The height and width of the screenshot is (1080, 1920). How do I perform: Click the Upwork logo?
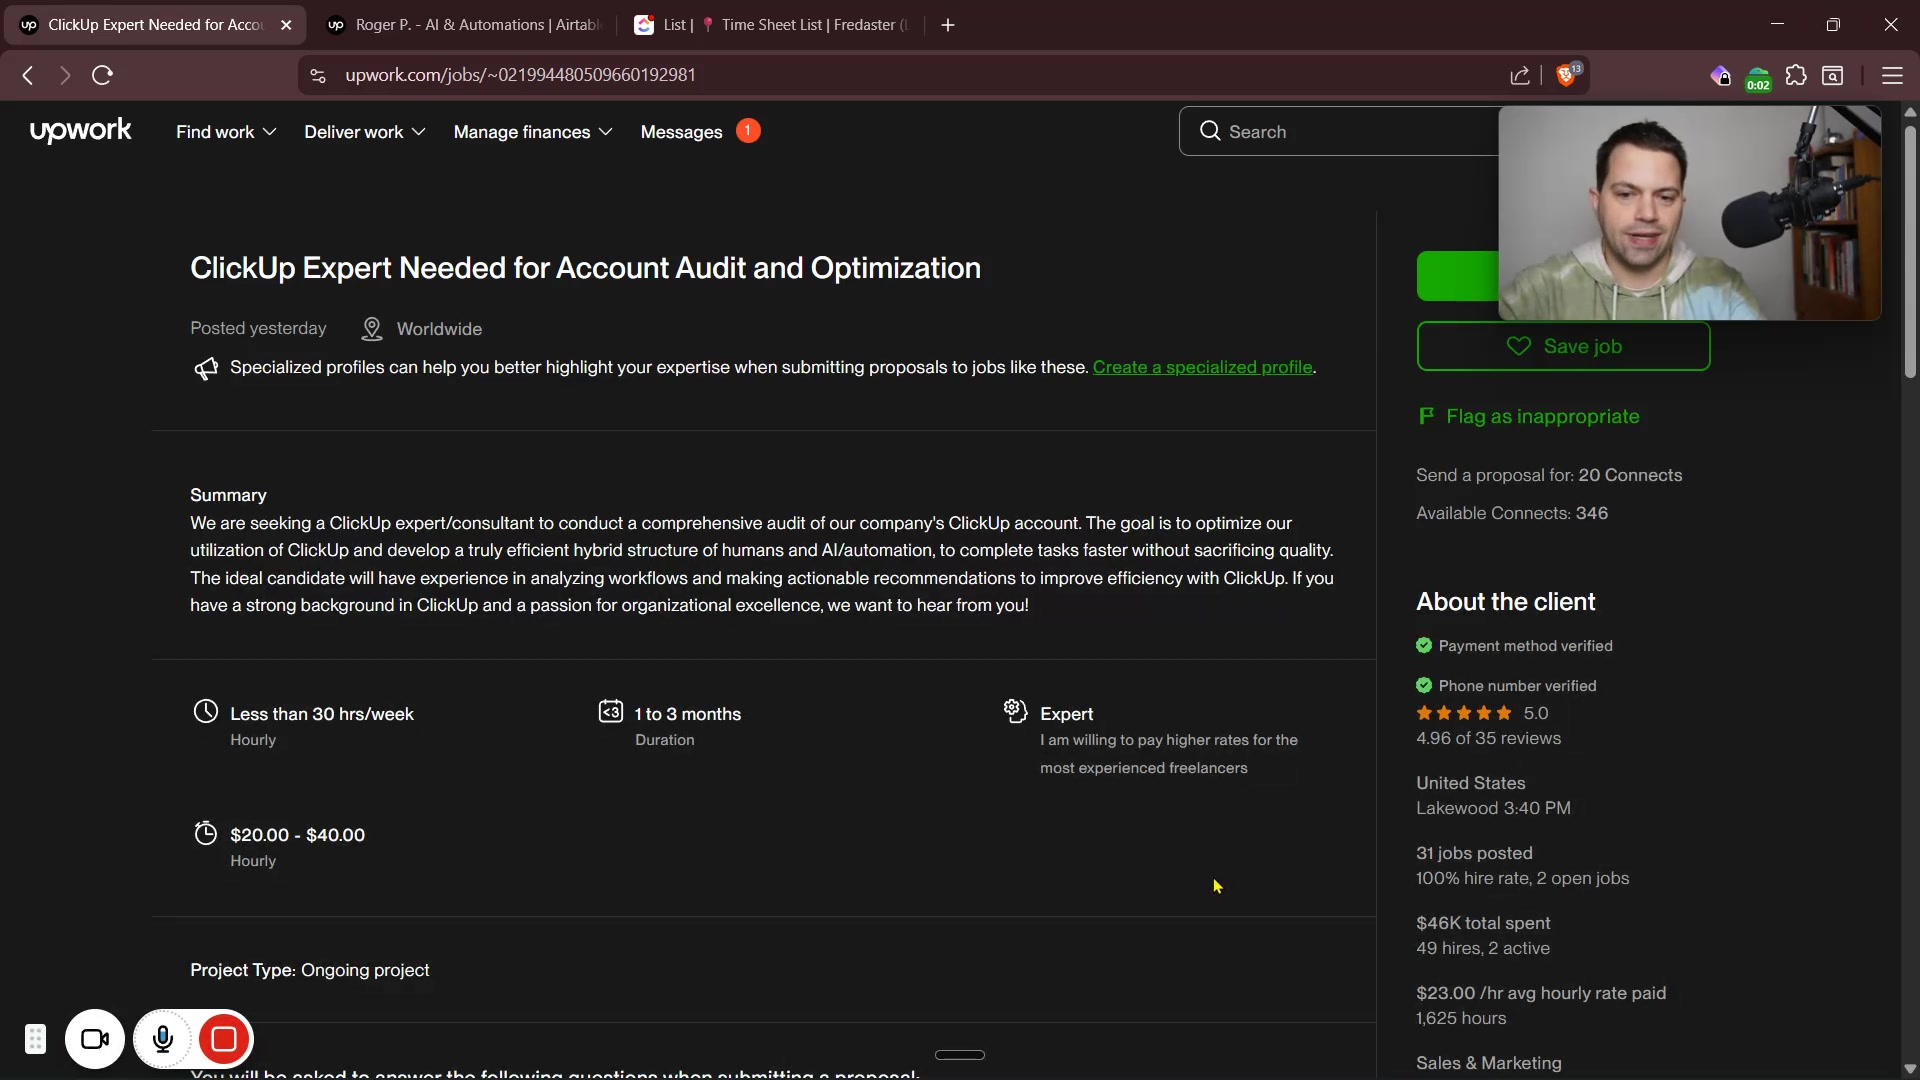[80, 131]
